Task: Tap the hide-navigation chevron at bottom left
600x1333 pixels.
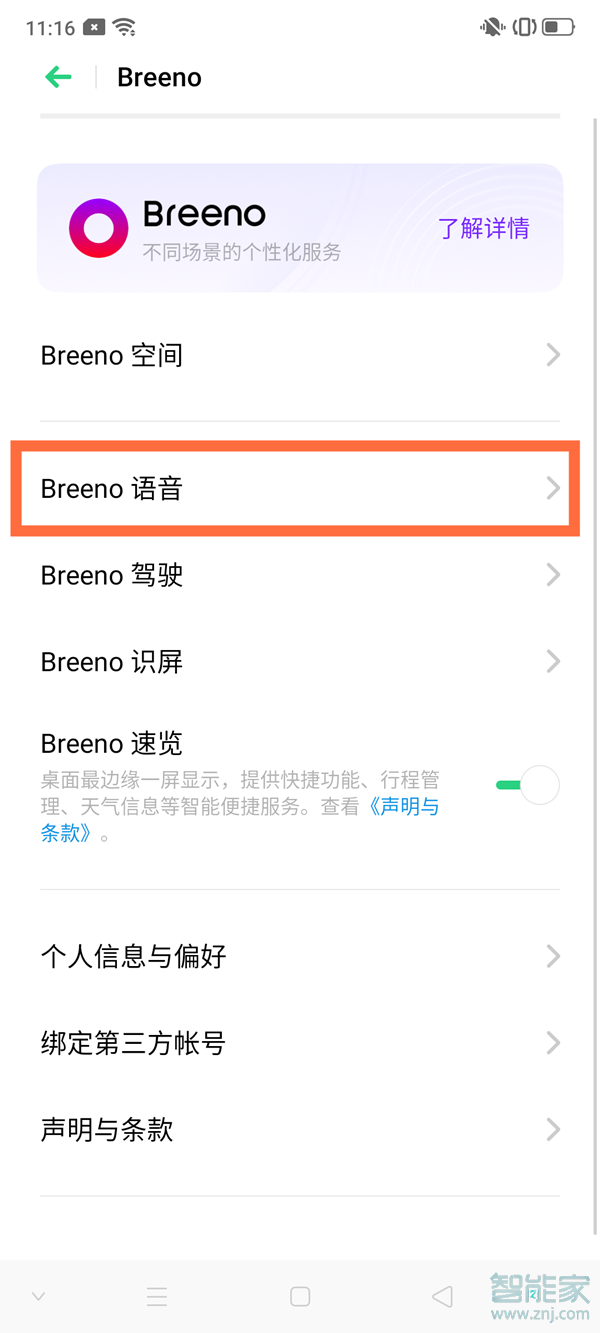Action: pos(38,1295)
